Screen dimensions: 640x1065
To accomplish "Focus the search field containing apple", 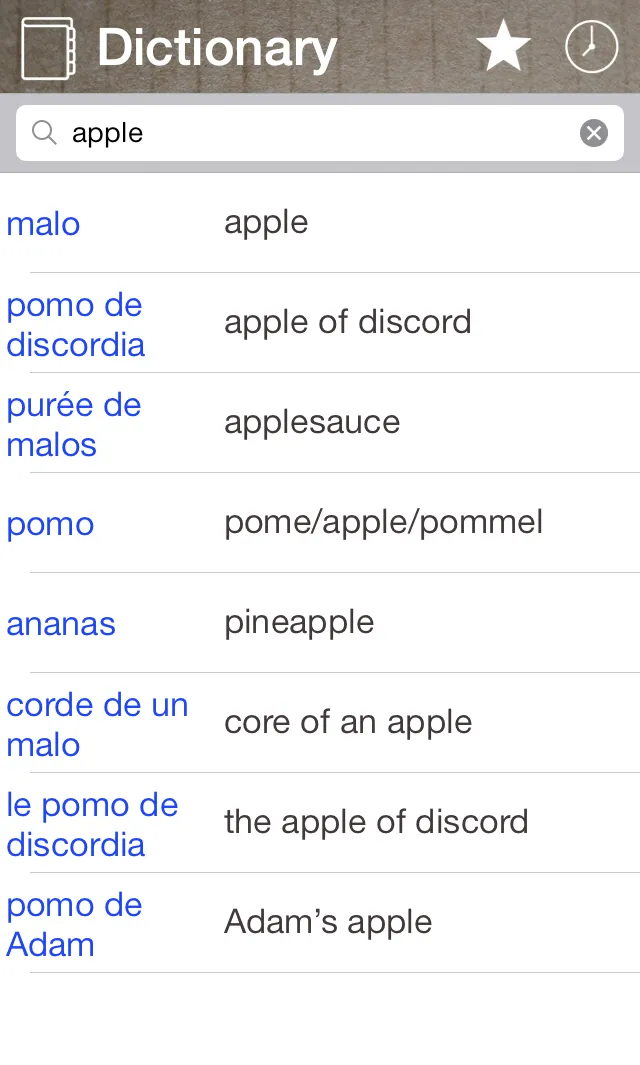I will [x=320, y=133].
